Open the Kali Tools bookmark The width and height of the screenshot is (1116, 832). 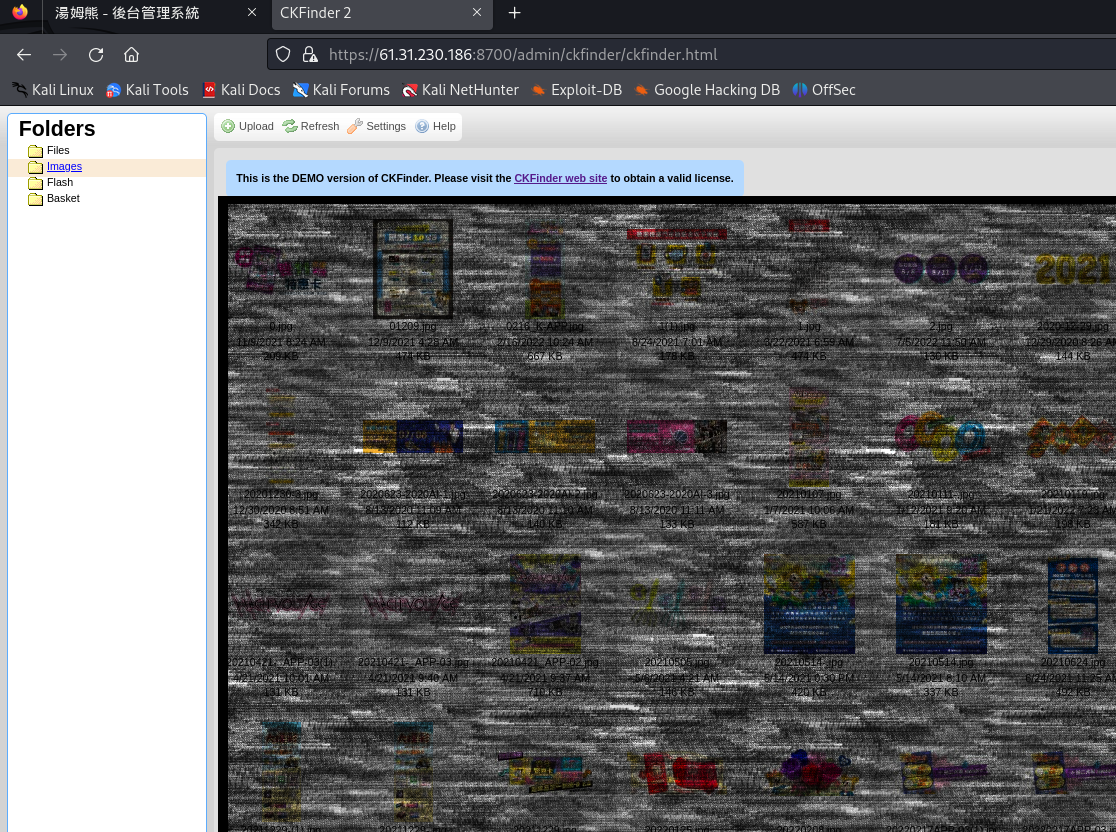pos(147,90)
